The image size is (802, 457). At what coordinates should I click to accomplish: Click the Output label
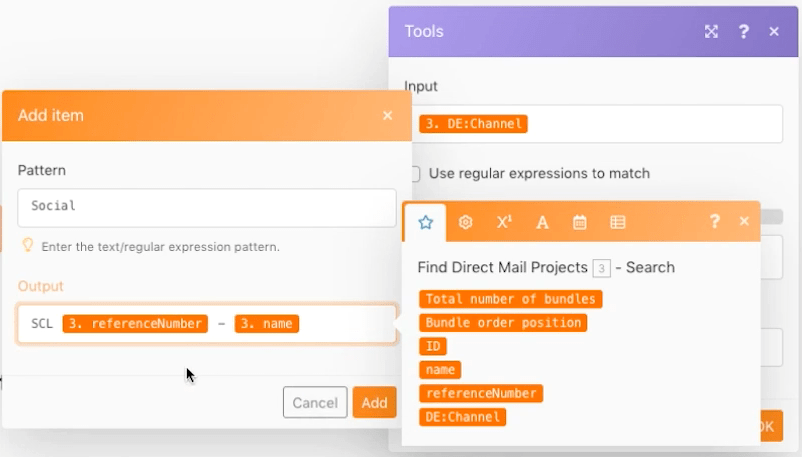[40, 286]
